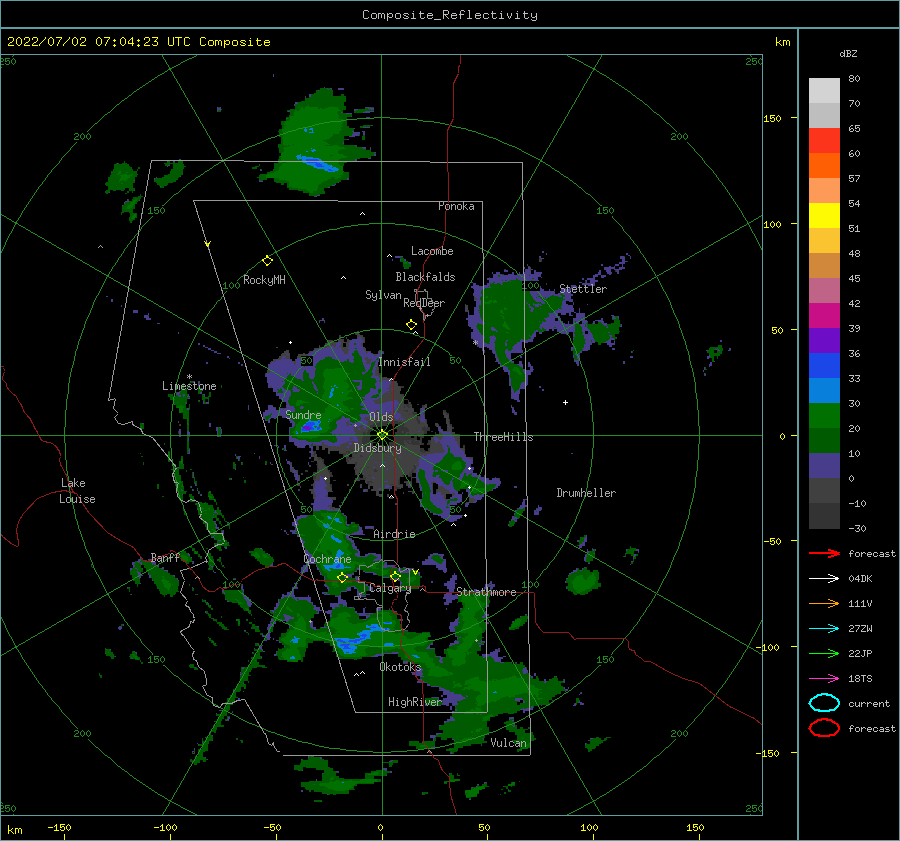
Task: Click the Stettler town label
Action: click(x=583, y=289)
